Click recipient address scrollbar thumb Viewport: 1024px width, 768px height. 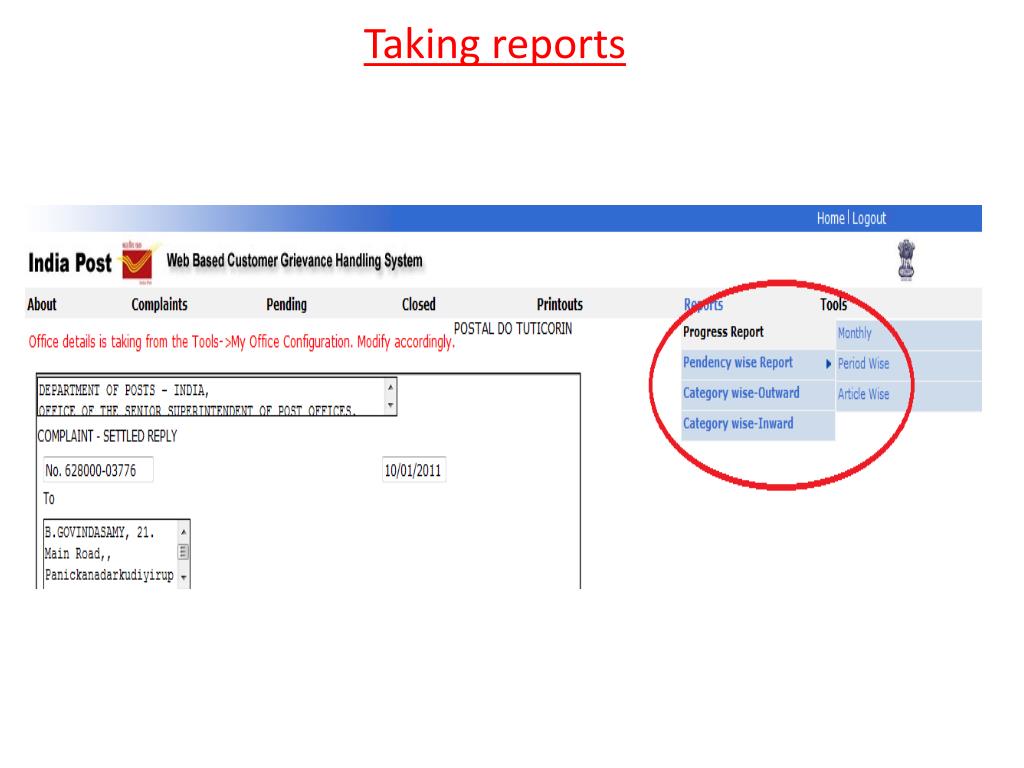[184, 552]
